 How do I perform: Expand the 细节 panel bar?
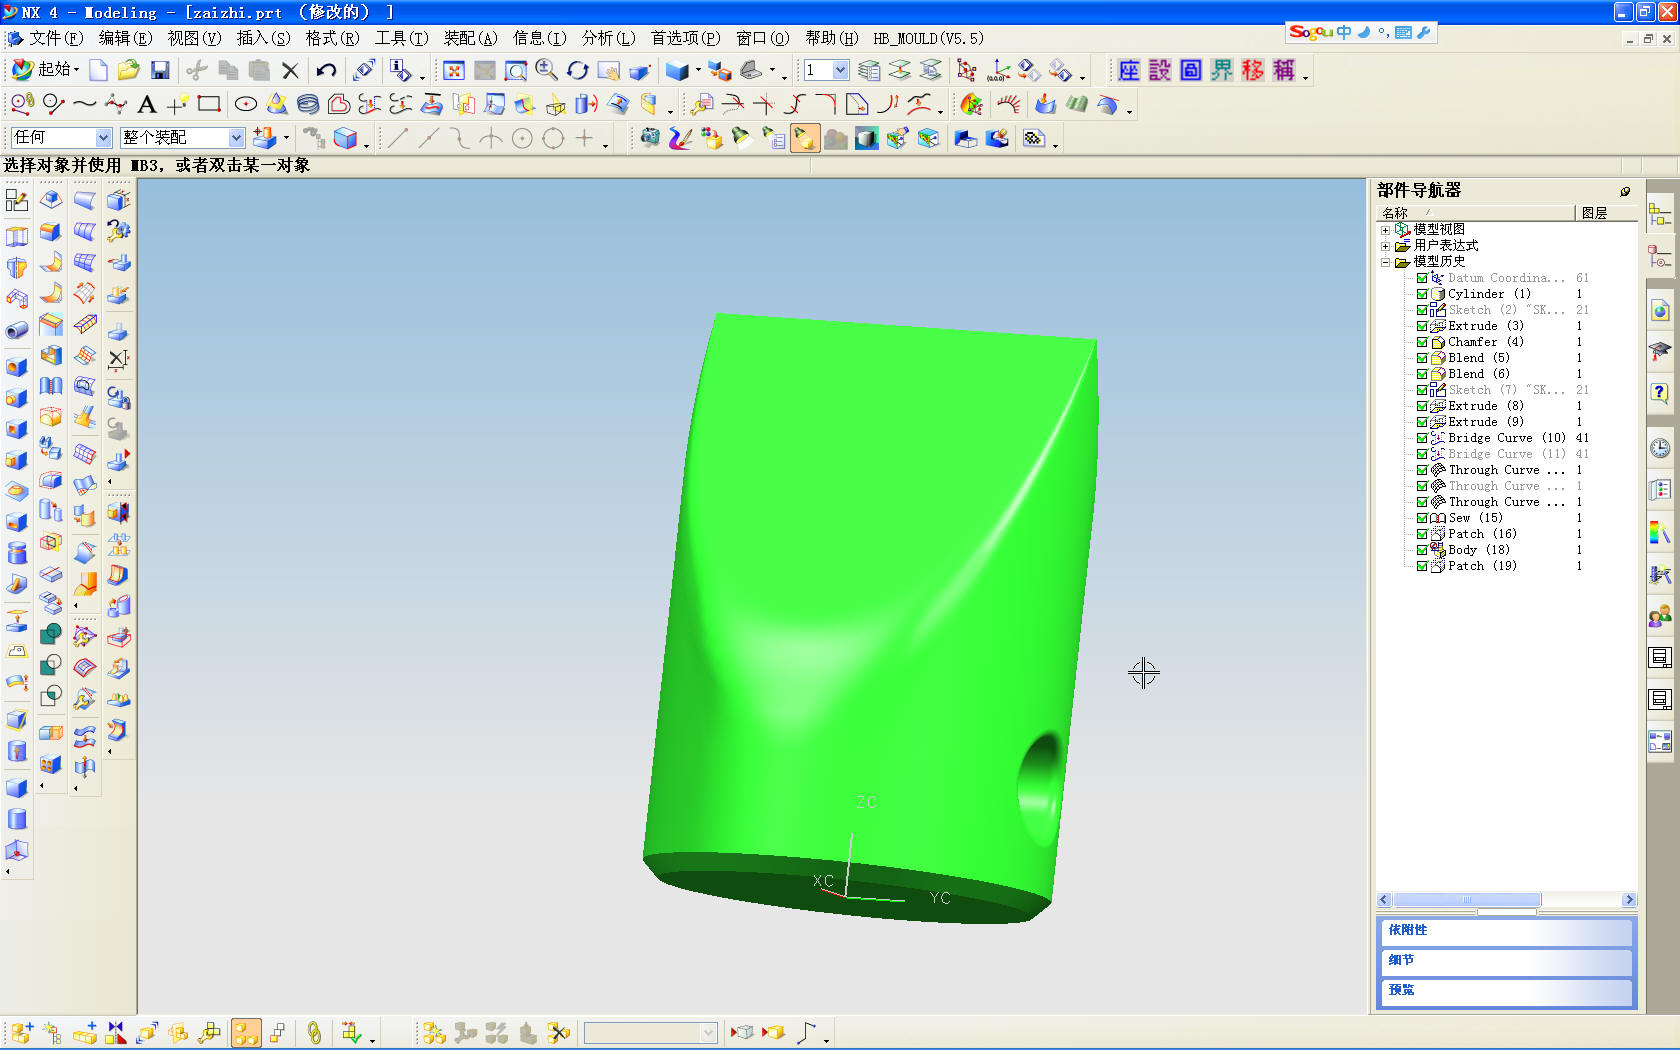1506,961
